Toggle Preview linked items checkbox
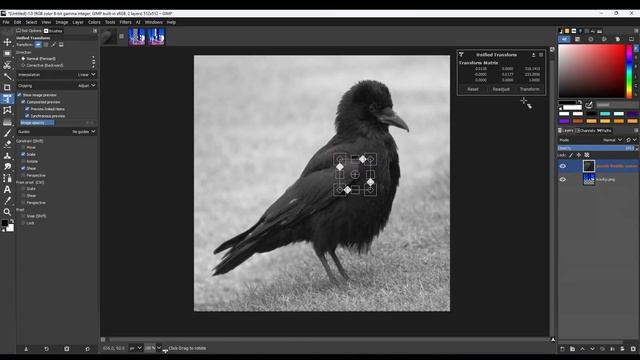640x360 pixels. [27, 109]
